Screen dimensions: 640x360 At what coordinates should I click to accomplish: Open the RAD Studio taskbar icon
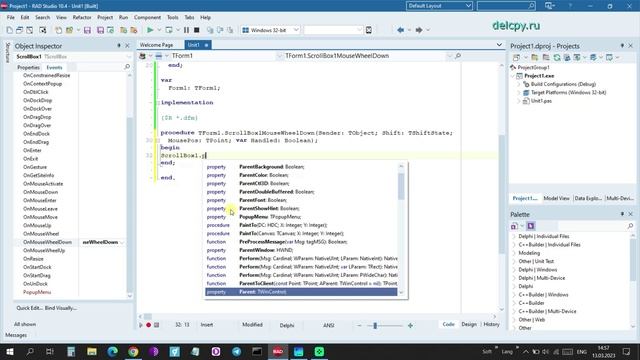(278, 351)
